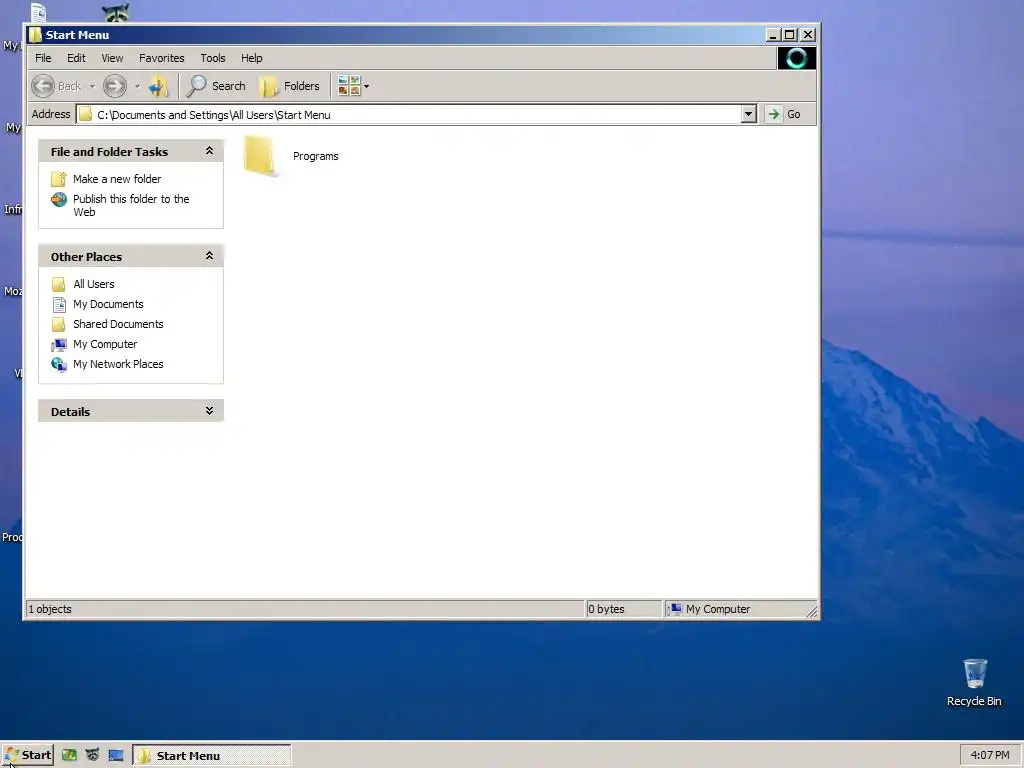1024x768 pixels.
Task: Collapse the File and Folder Tasks panel
Action: pos(210,151)
